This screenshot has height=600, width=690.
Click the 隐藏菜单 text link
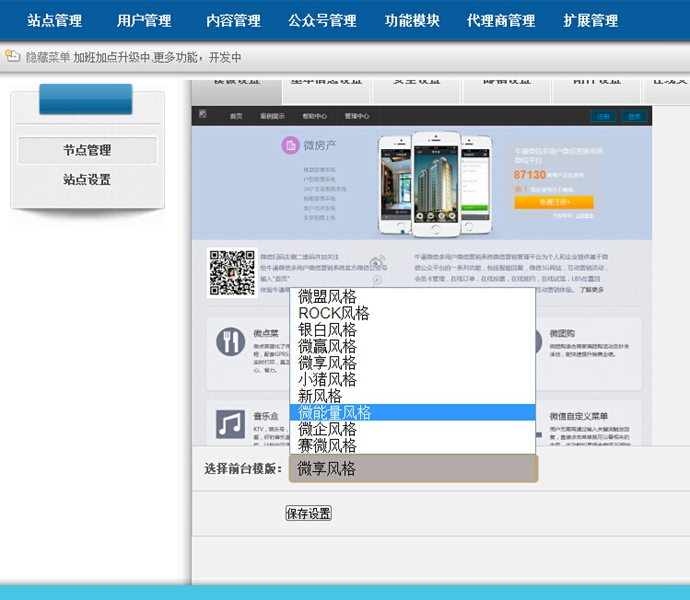(48, 57)
